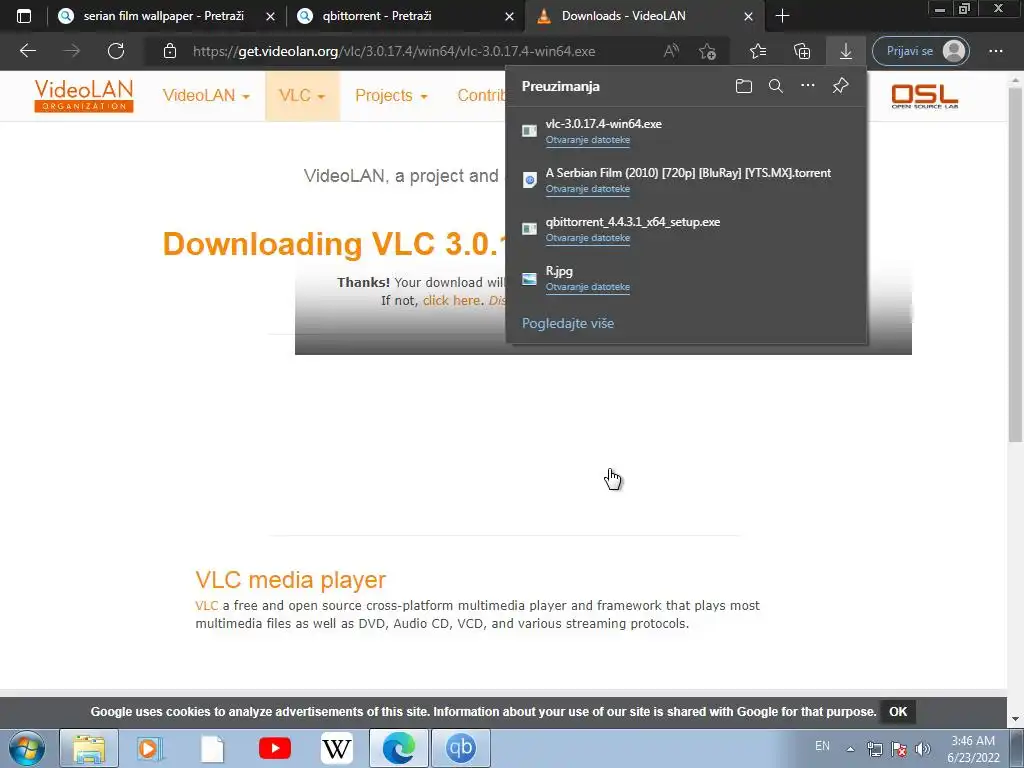Open Read aloud icon in address bar

[671, 51]
